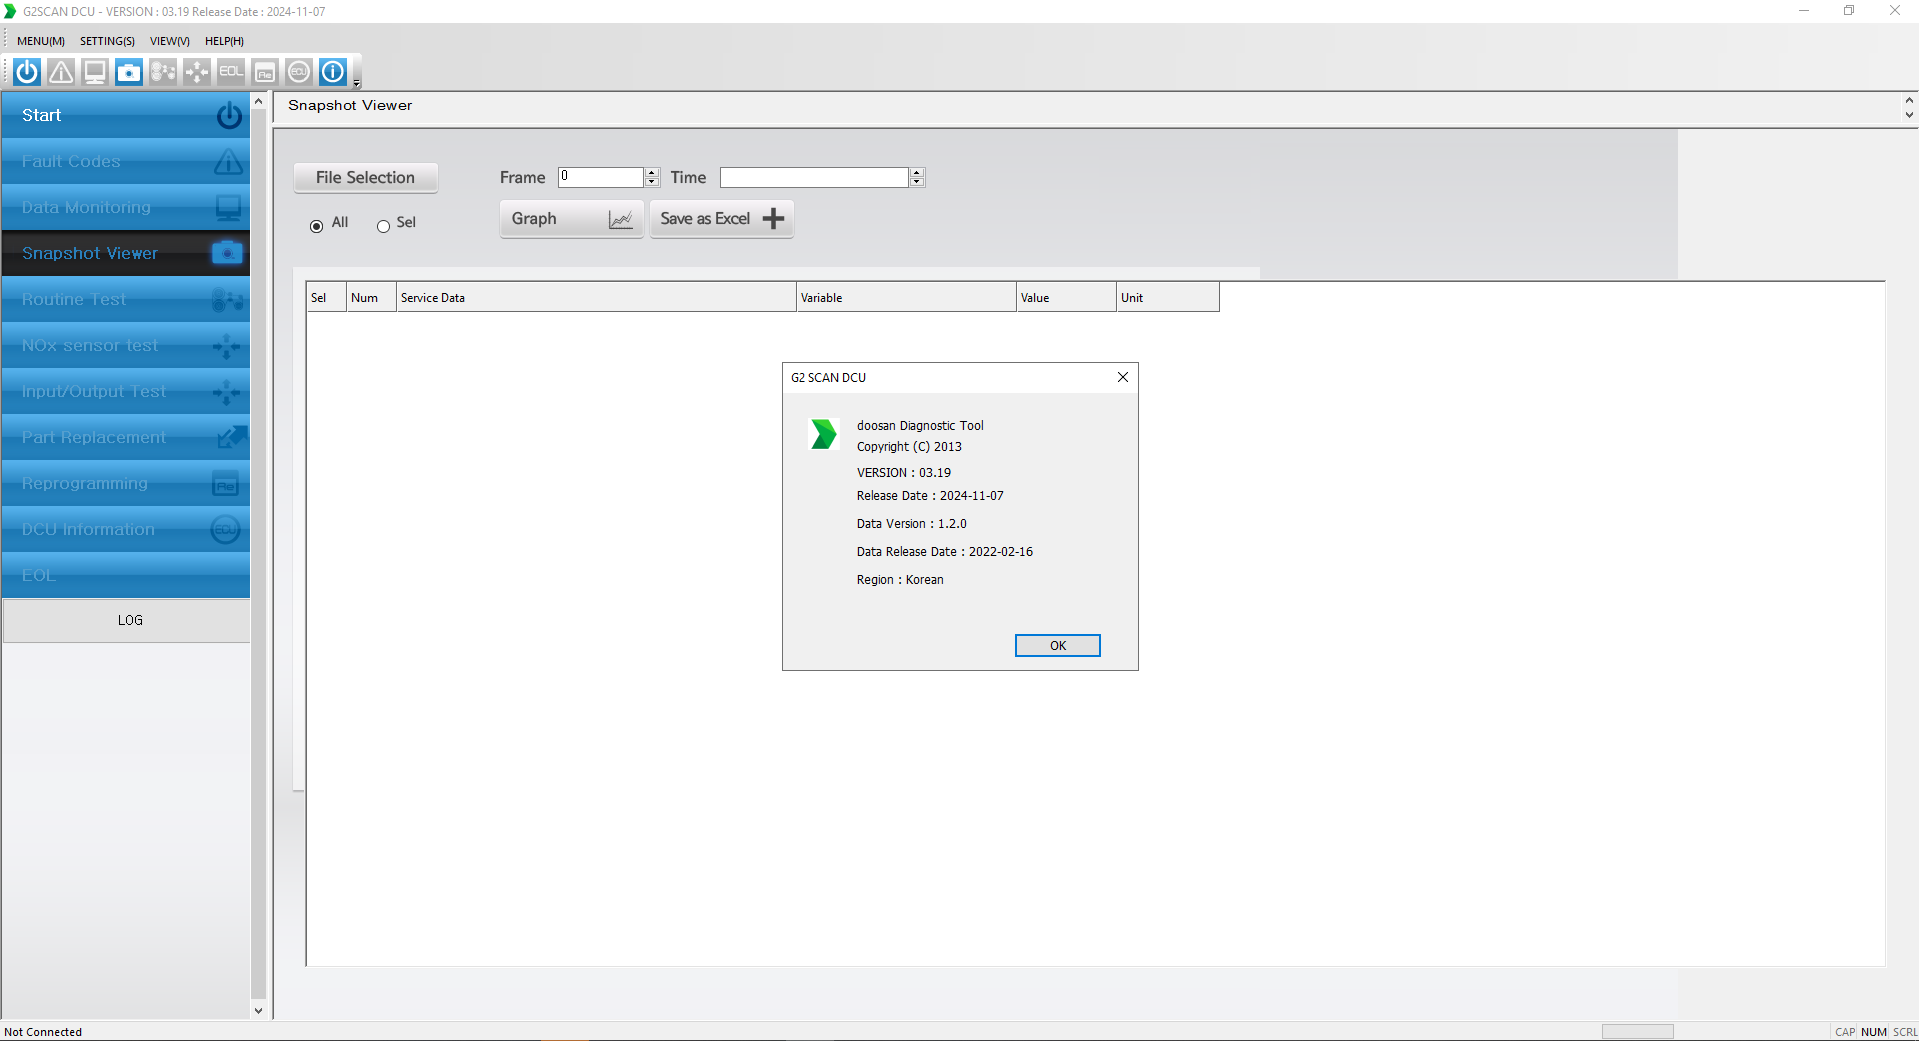Click sidebar scrollbar up arrow
The image size is (1919, 1041).
[x=258, y=101]
